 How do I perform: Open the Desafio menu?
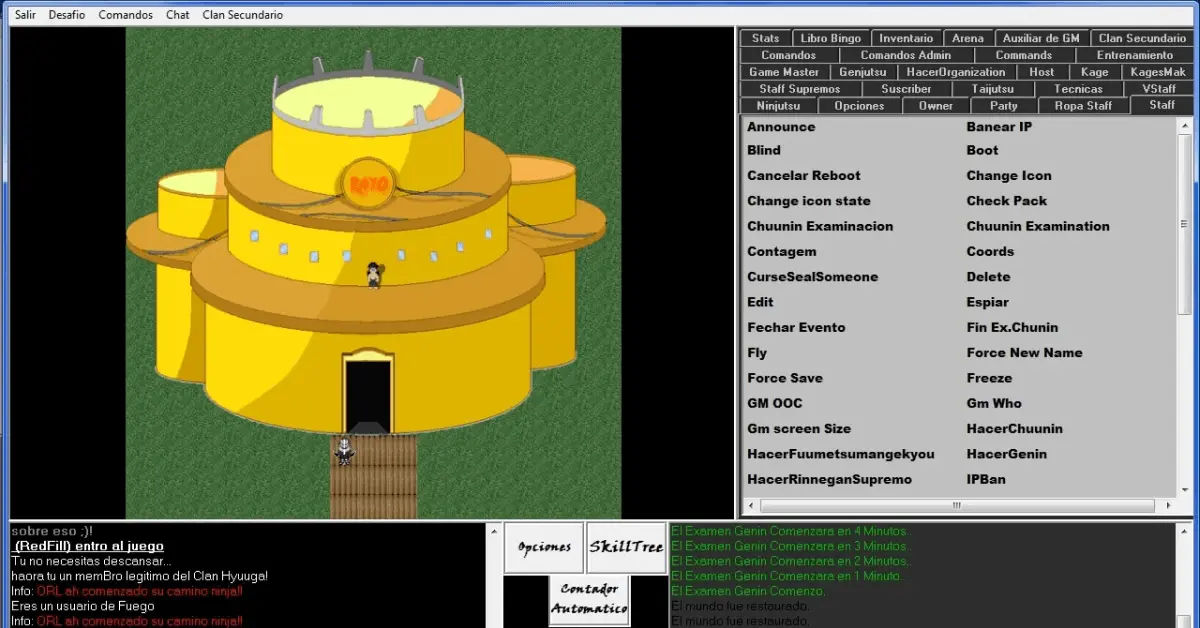click(x=67, y=15)
